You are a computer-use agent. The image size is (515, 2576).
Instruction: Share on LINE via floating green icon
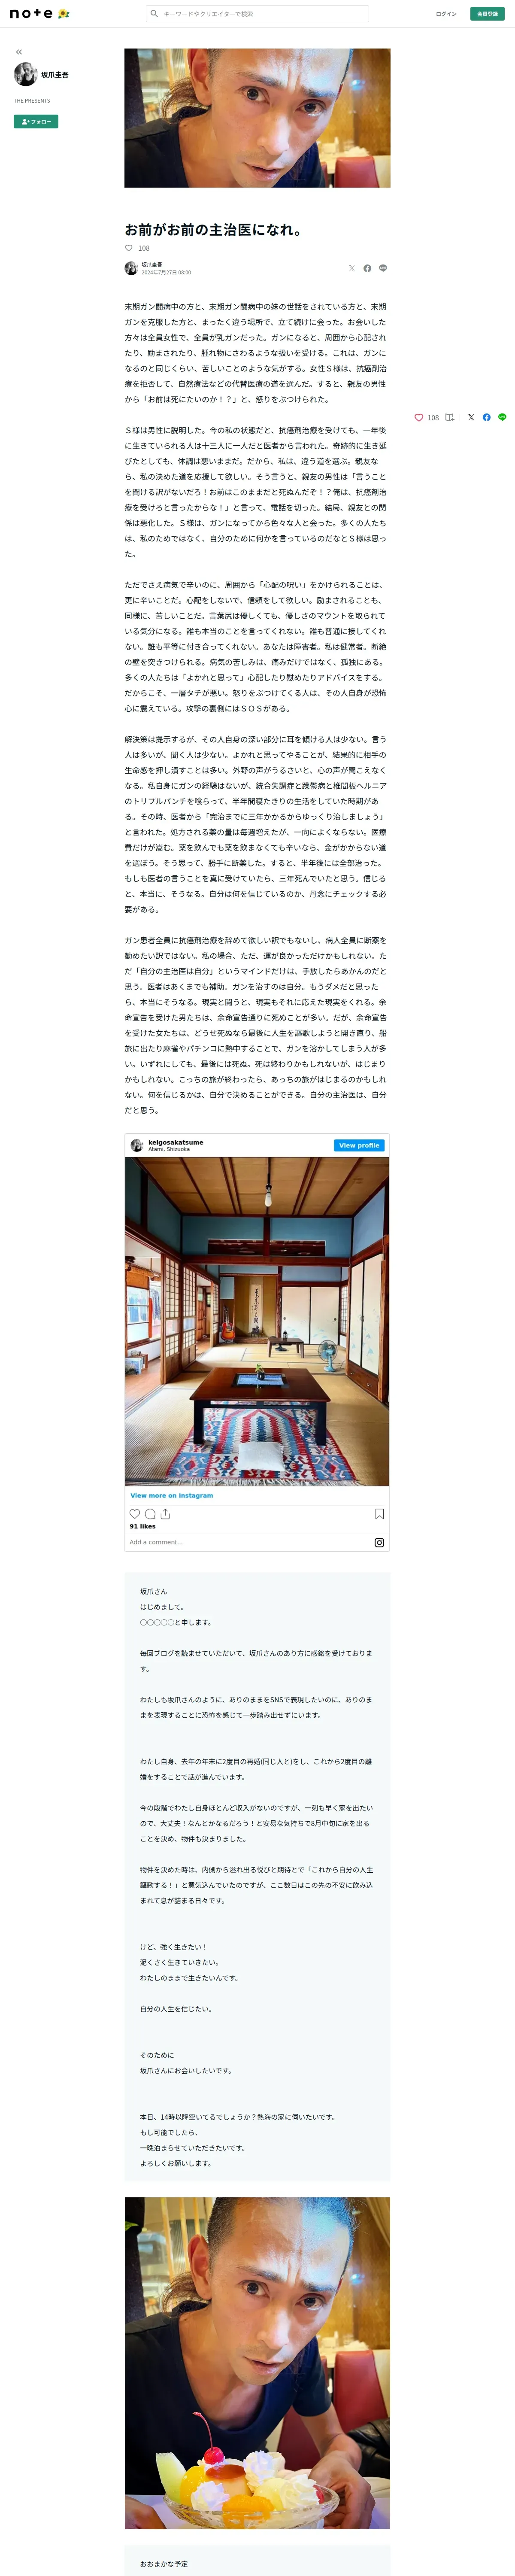(x=502, y=417)
